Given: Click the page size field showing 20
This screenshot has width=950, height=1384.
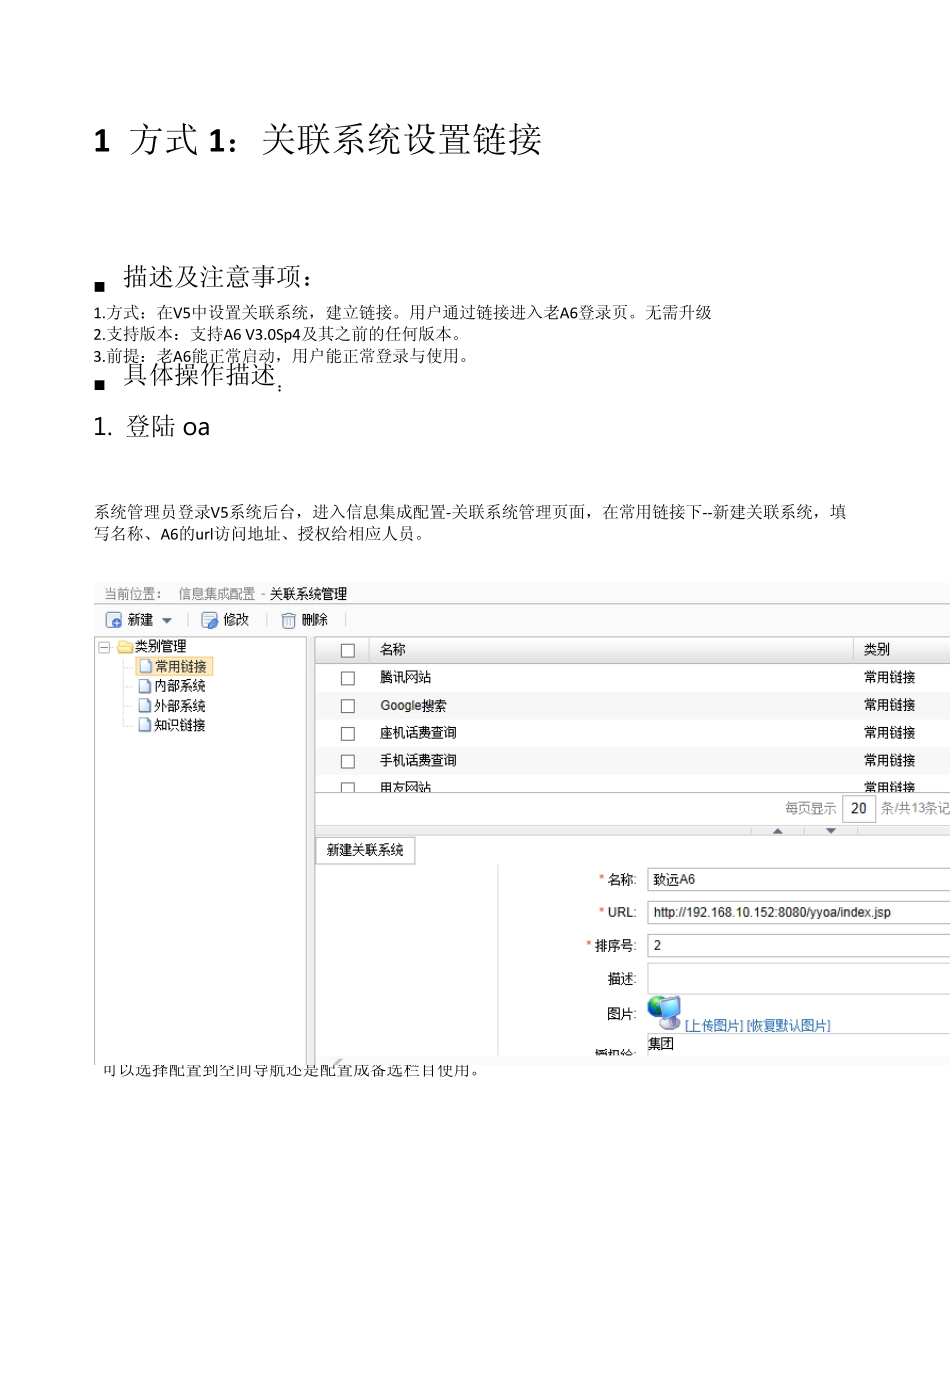Looking at the screenshot, I should [859, 808].
